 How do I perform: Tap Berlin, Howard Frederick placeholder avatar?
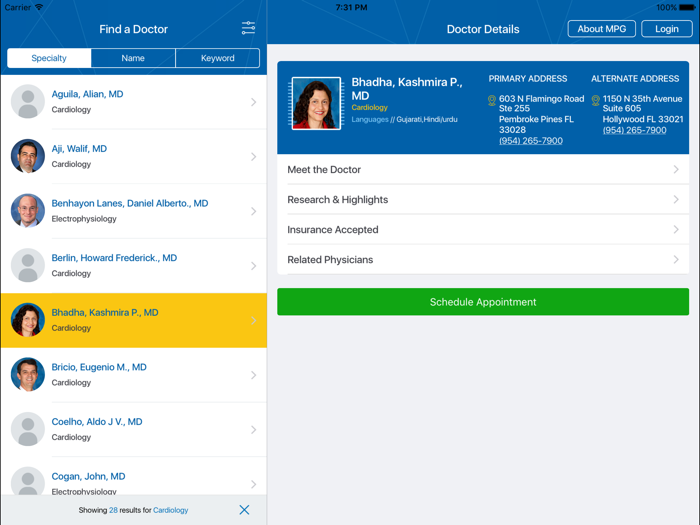[x=28, y=266]
